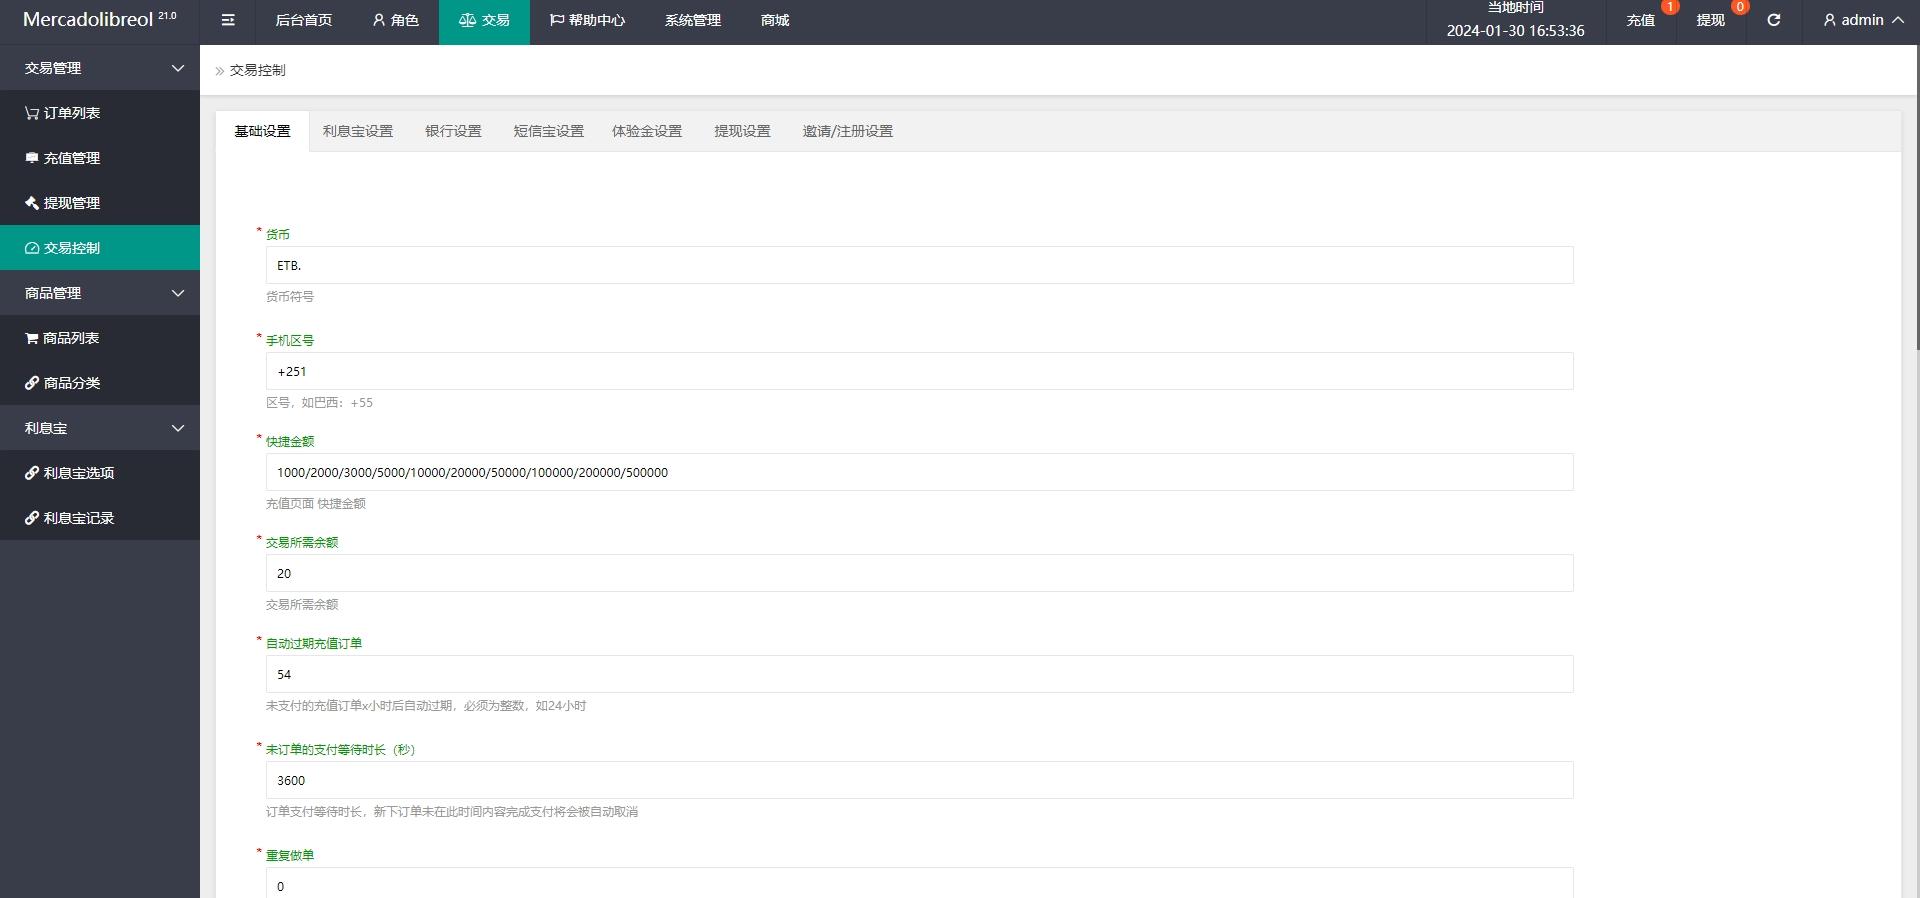
Task: Click the 货币 currency input field
Action: [919, 265]
